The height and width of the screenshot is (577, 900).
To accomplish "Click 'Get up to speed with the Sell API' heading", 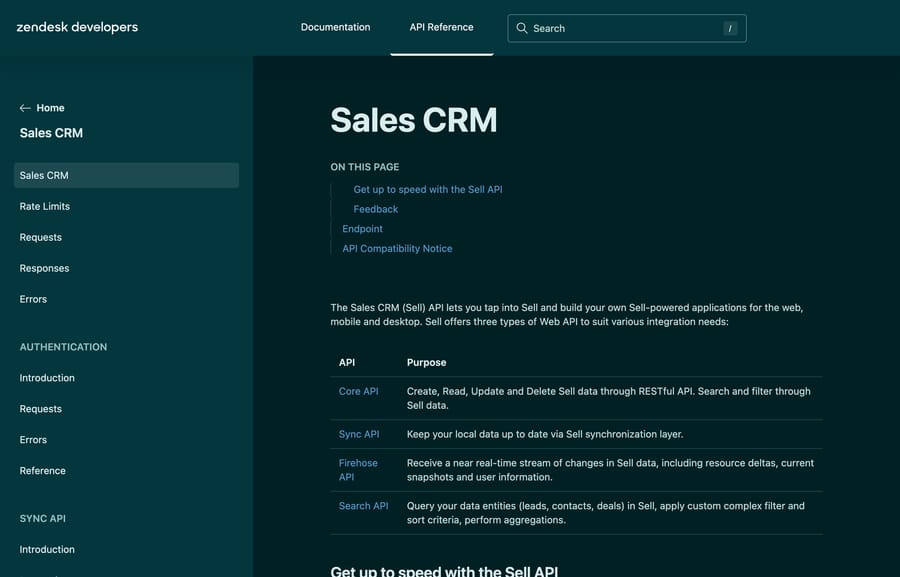I will pyautogui.click(x=444, y=571).
